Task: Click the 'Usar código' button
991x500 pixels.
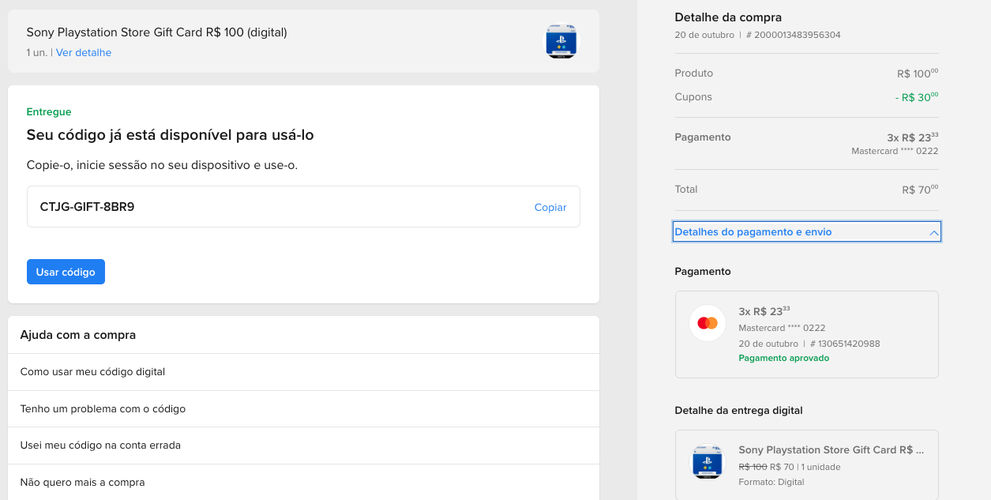Action: (66, 272)
